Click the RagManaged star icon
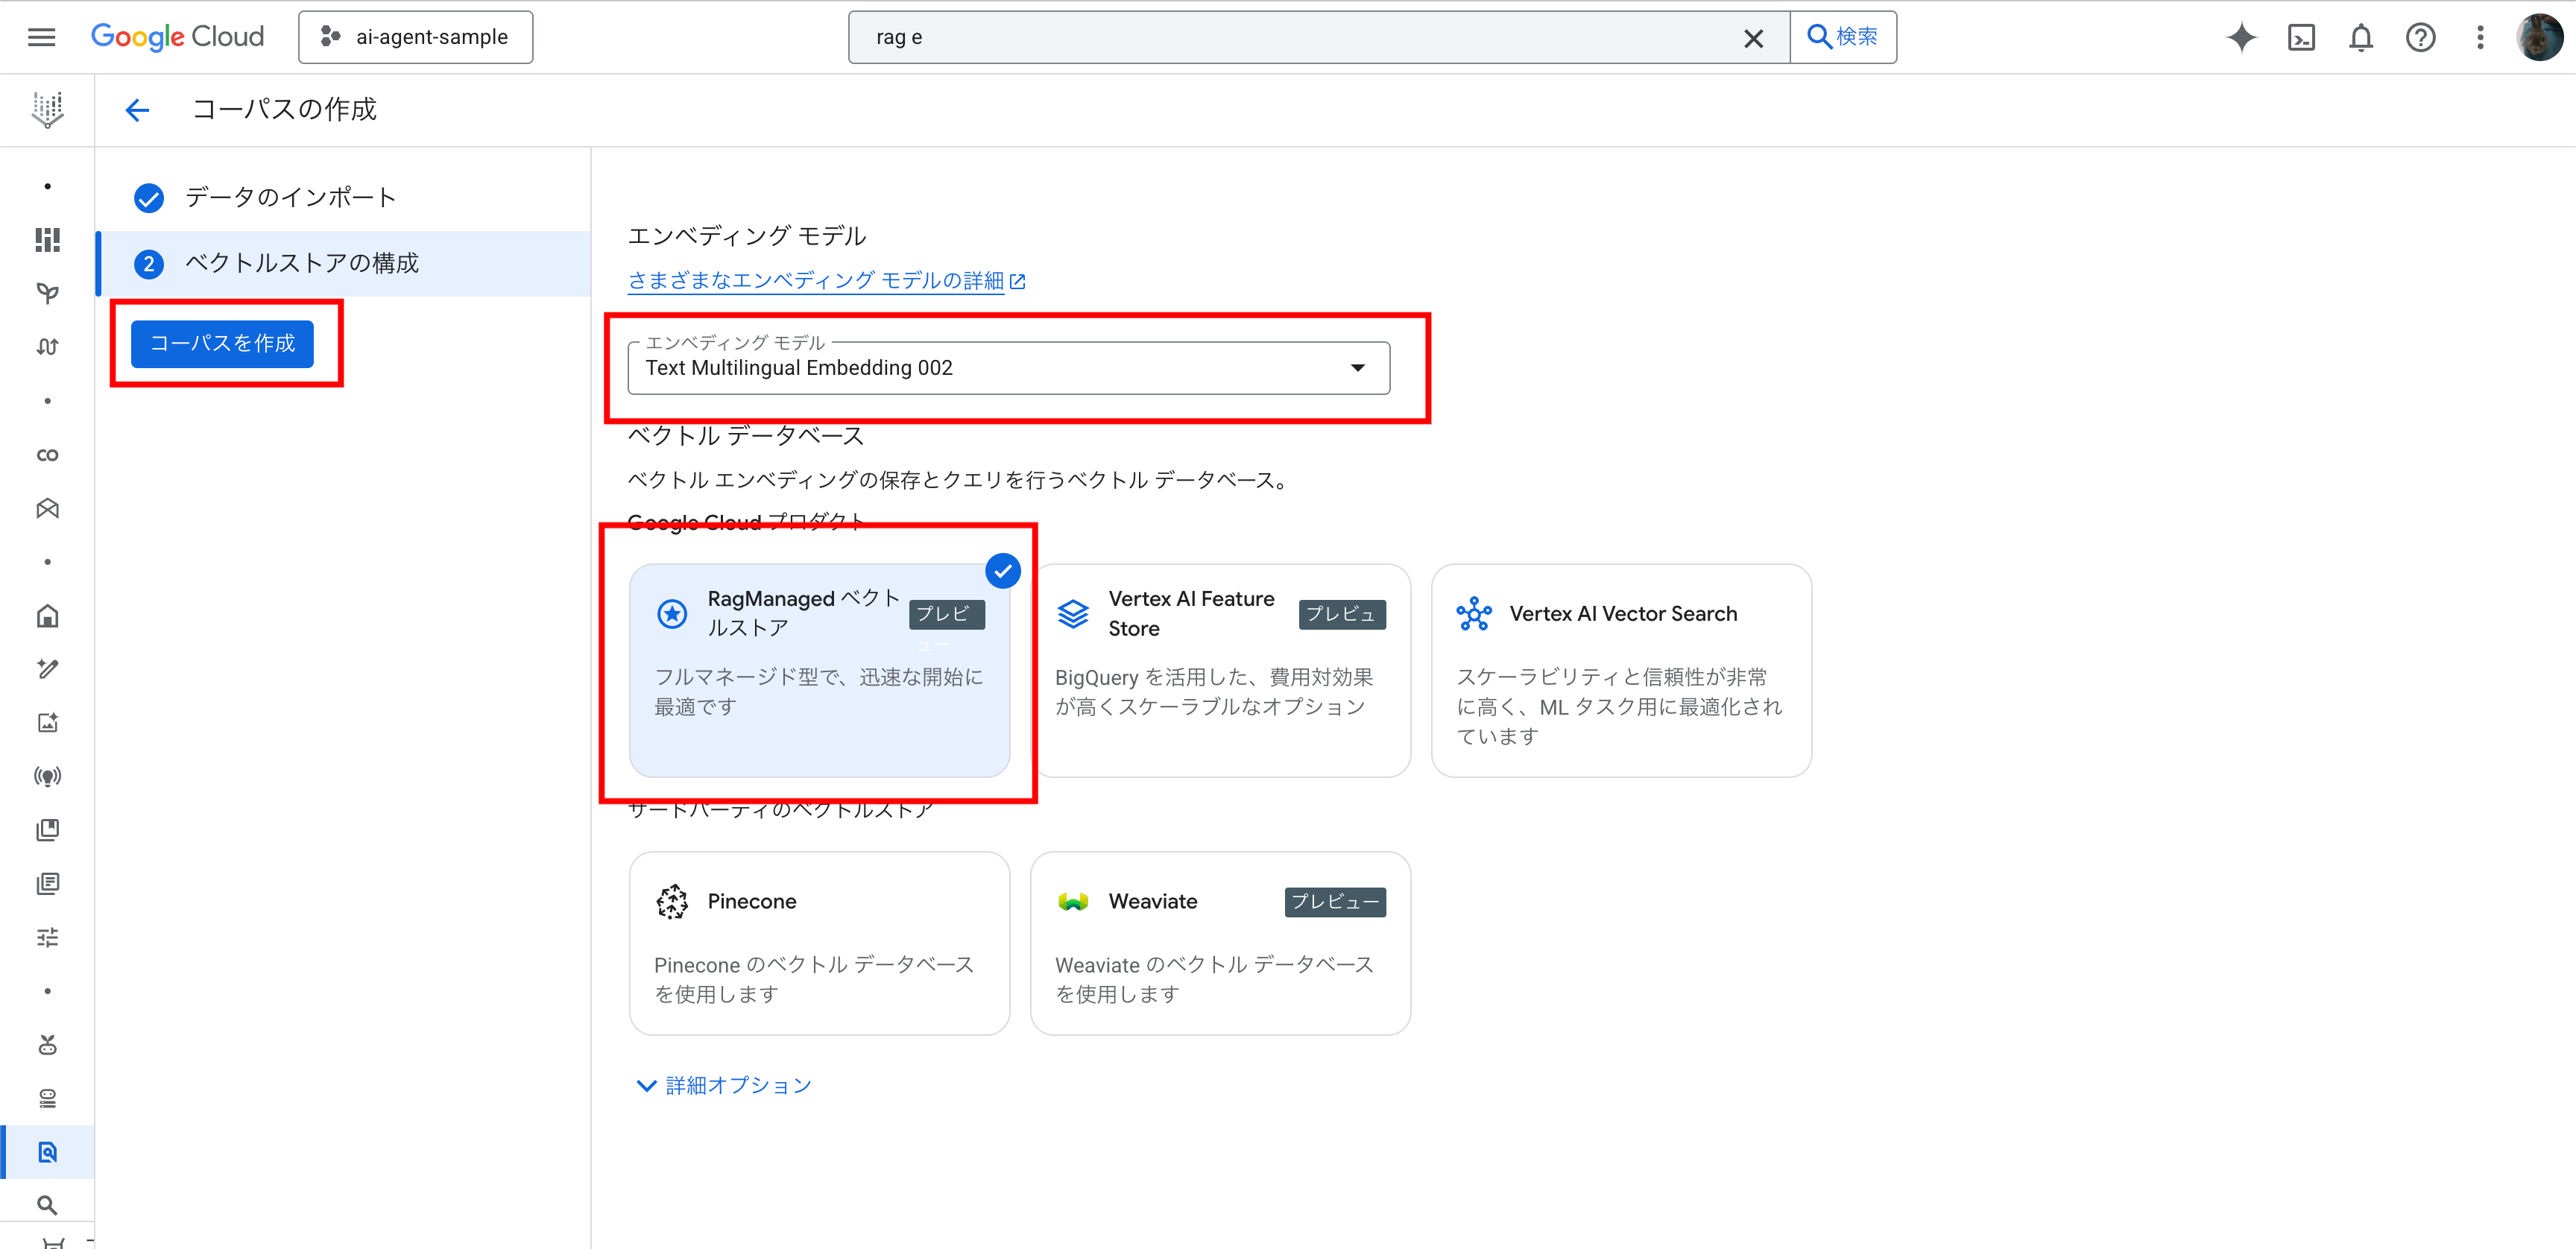The width and height of the screenshot is (2576, 1249). click(672, 614)
